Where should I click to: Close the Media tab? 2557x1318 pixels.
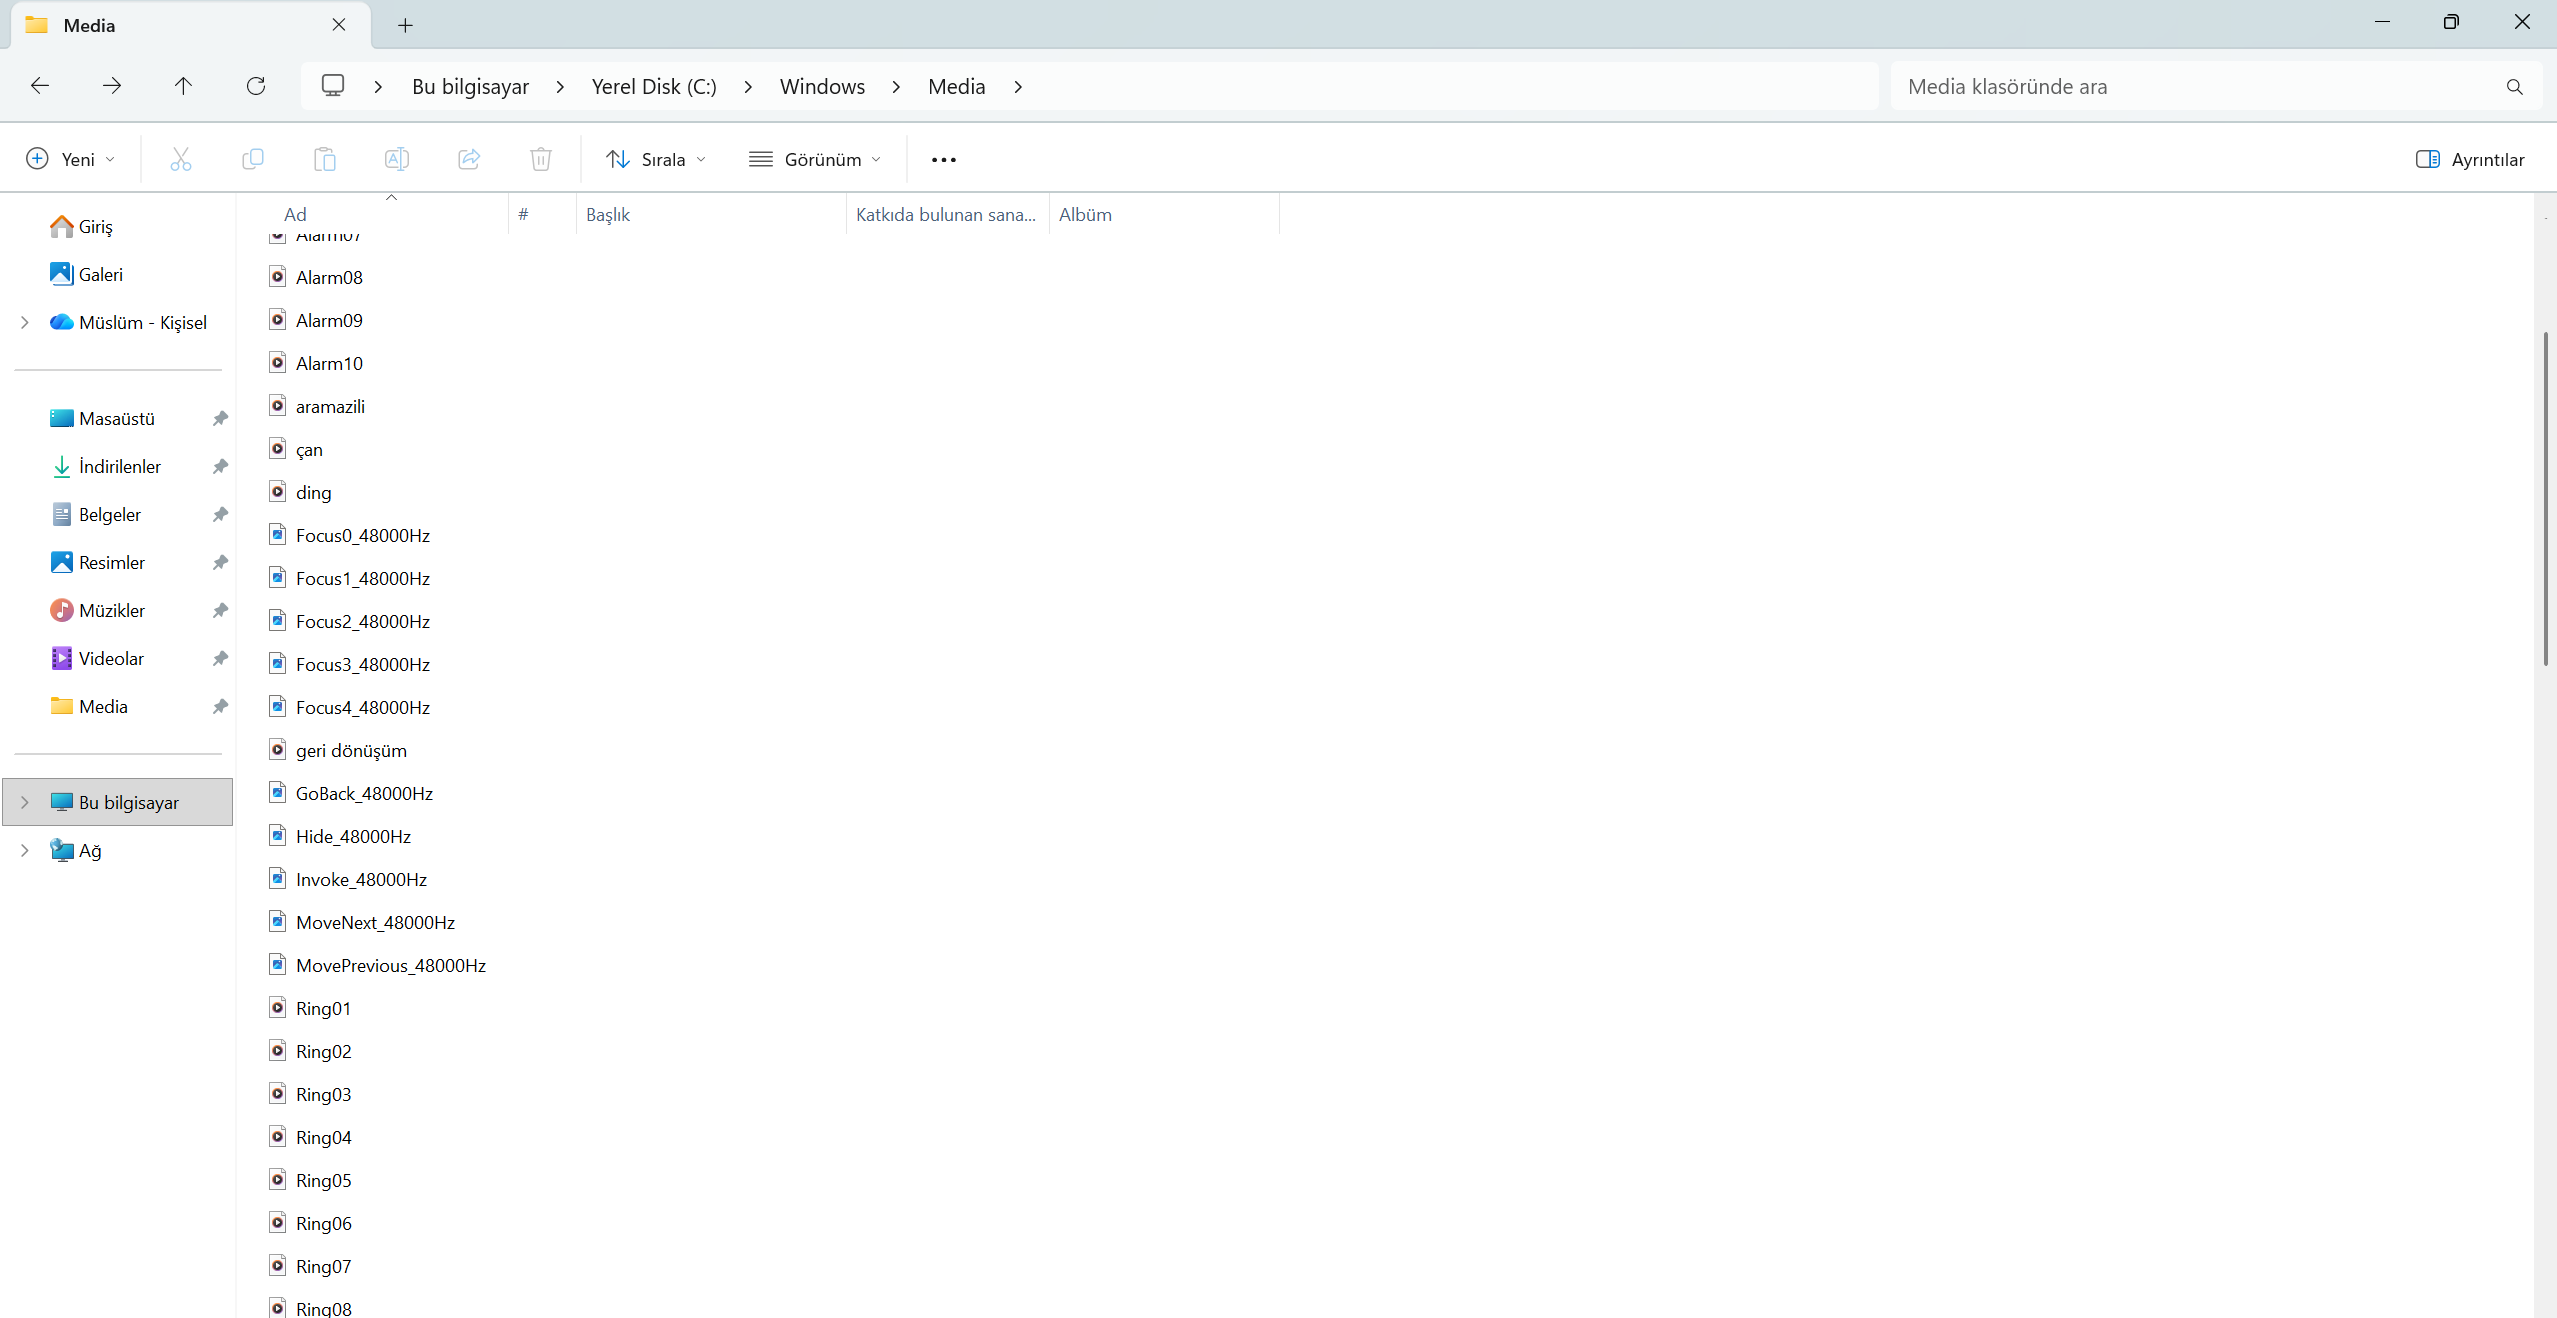(339, 25)
